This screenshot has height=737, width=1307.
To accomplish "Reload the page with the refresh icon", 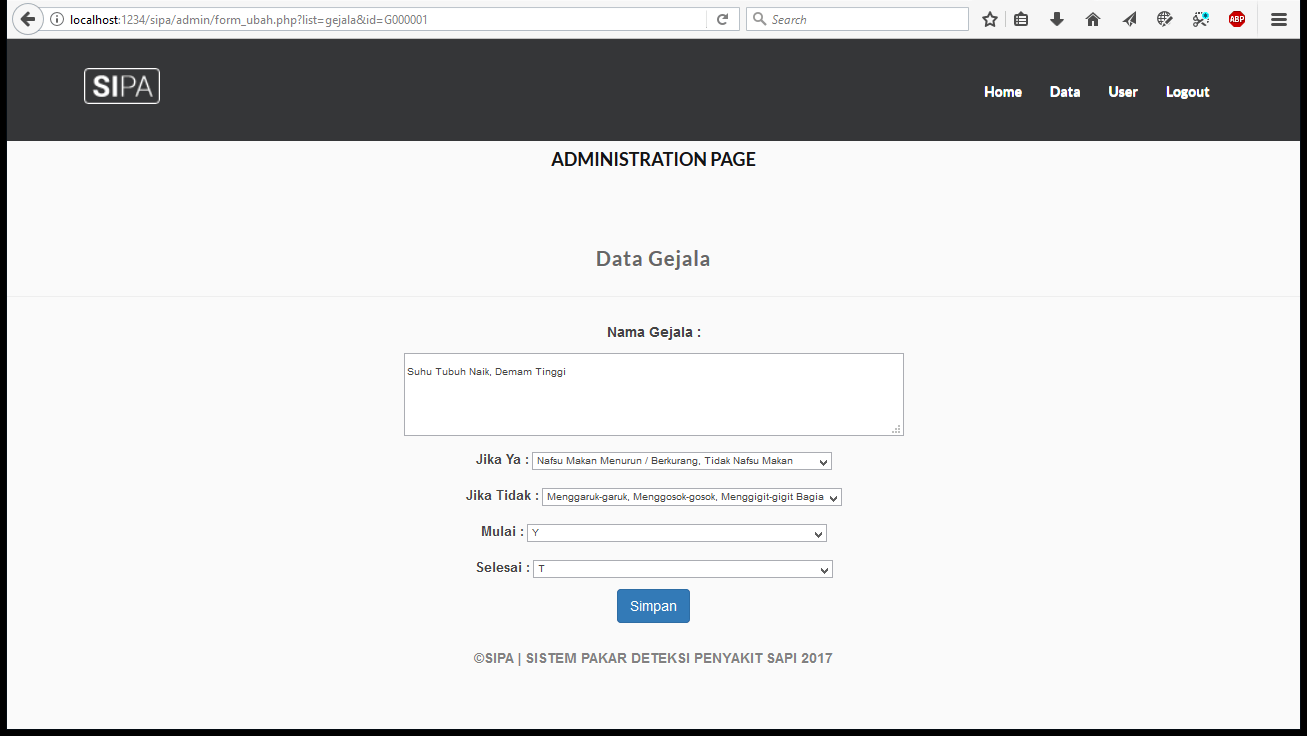I will click(x=722, y=19).
